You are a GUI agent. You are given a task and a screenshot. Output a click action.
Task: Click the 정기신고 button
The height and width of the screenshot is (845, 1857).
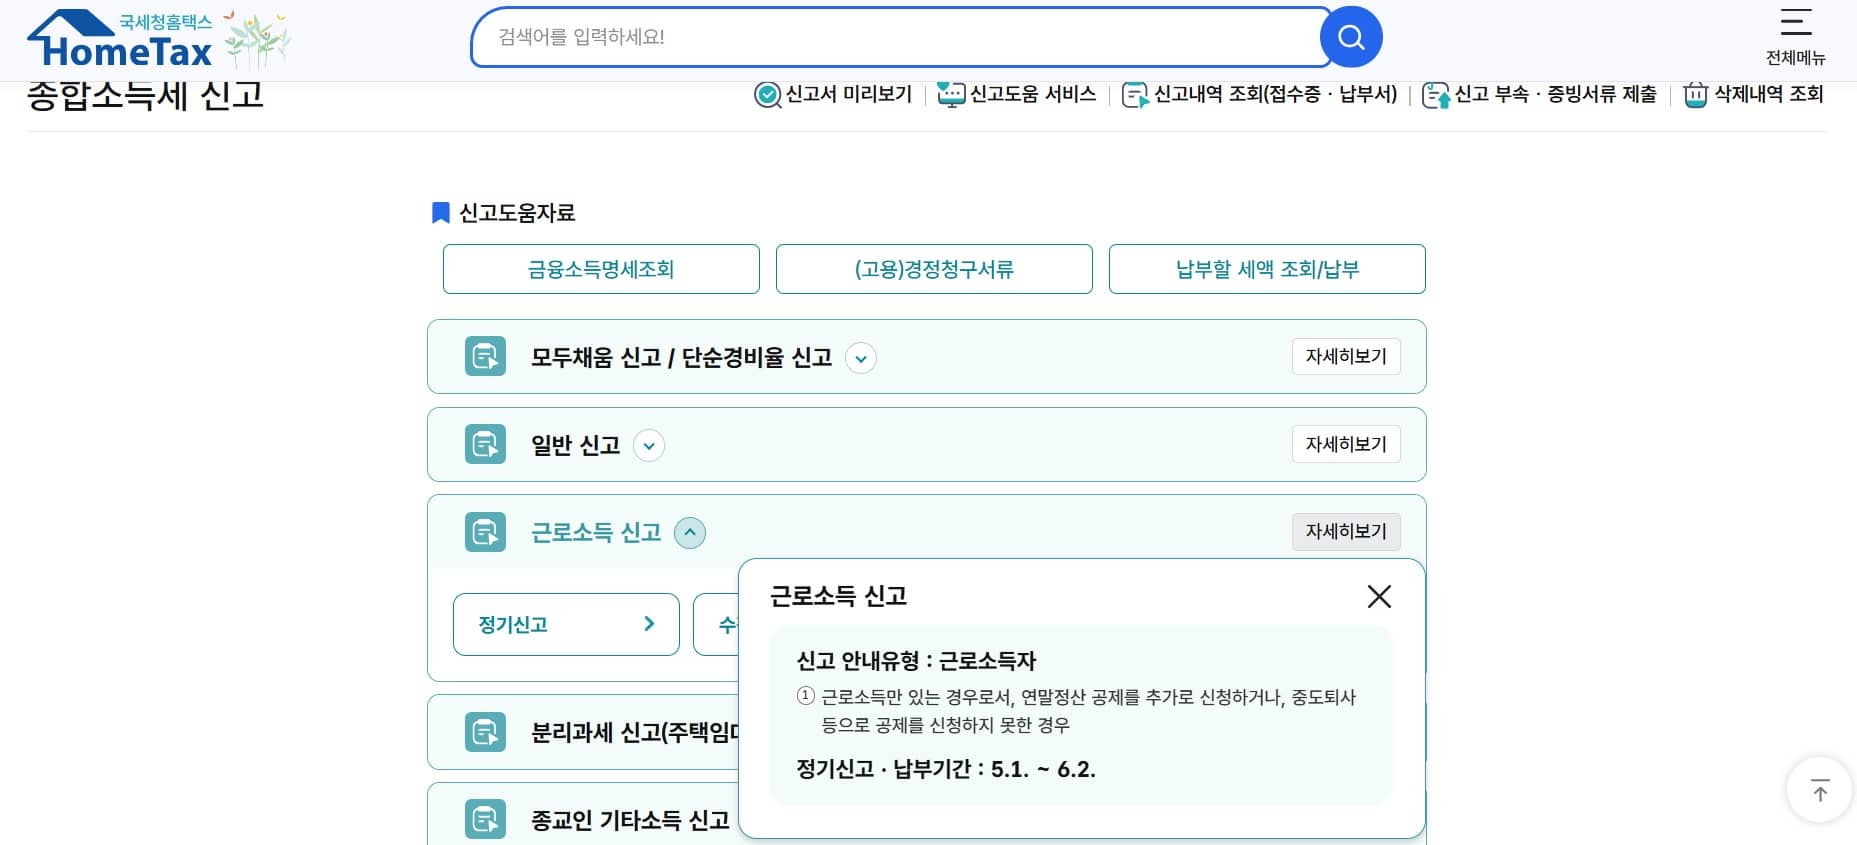coord(566,624)
